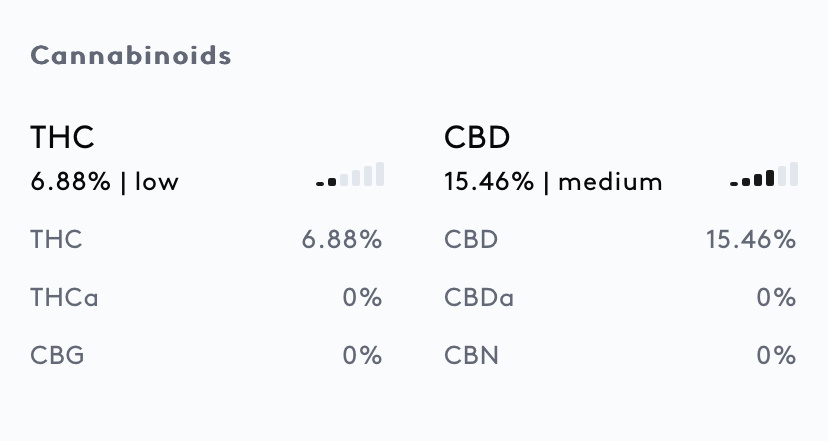828x441 pixels.
Task: Click the 15.46% figure in CBD summary
Action: [489, 182]
